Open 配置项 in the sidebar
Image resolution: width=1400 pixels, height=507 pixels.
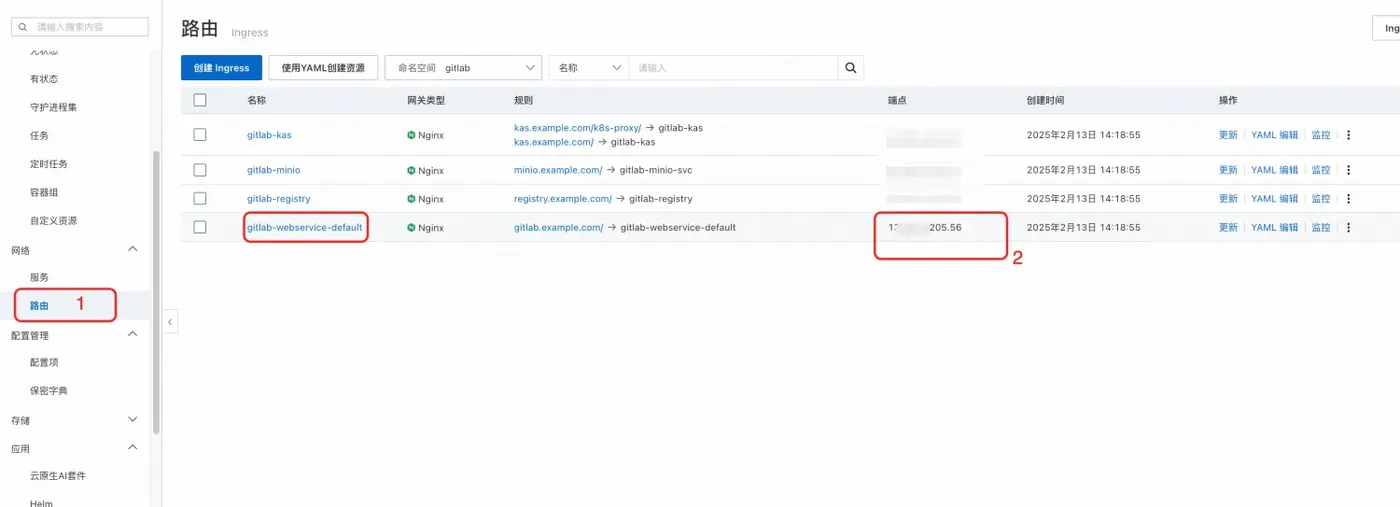click(x=44, y=362)
